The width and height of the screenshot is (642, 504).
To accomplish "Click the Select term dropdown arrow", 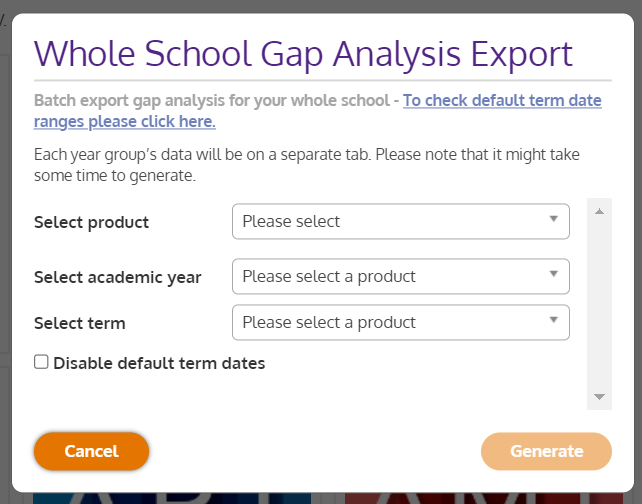I will click(x=553, y=321).
